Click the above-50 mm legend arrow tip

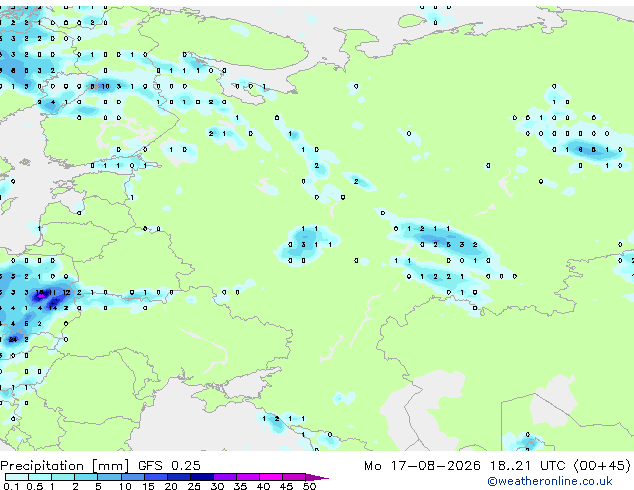click(x=317, y=477)
